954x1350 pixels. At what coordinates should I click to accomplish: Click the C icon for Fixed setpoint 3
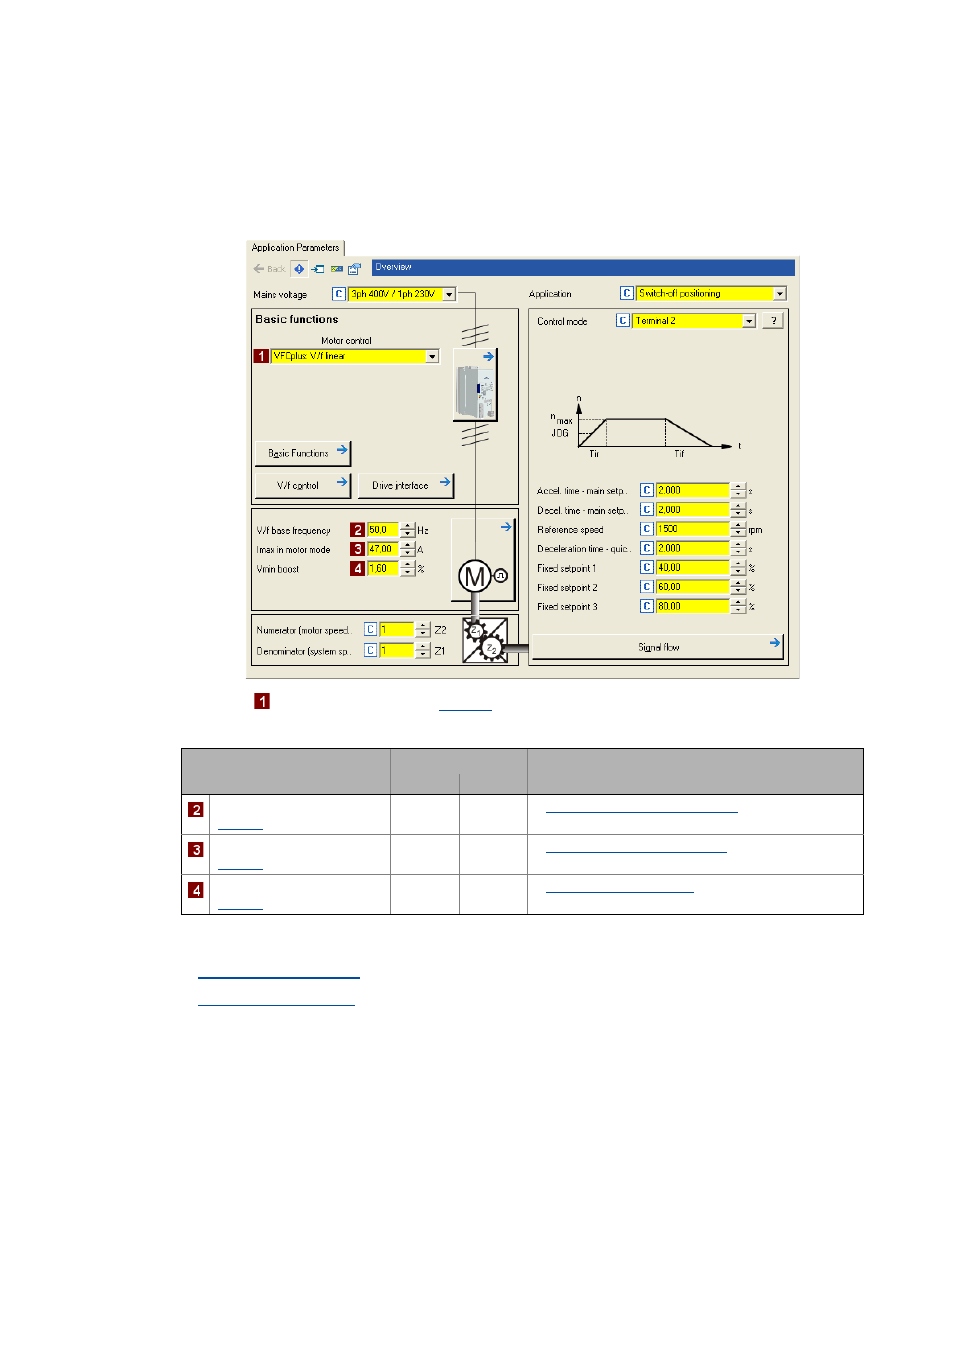pyautogui.click(x=647, y=606)
